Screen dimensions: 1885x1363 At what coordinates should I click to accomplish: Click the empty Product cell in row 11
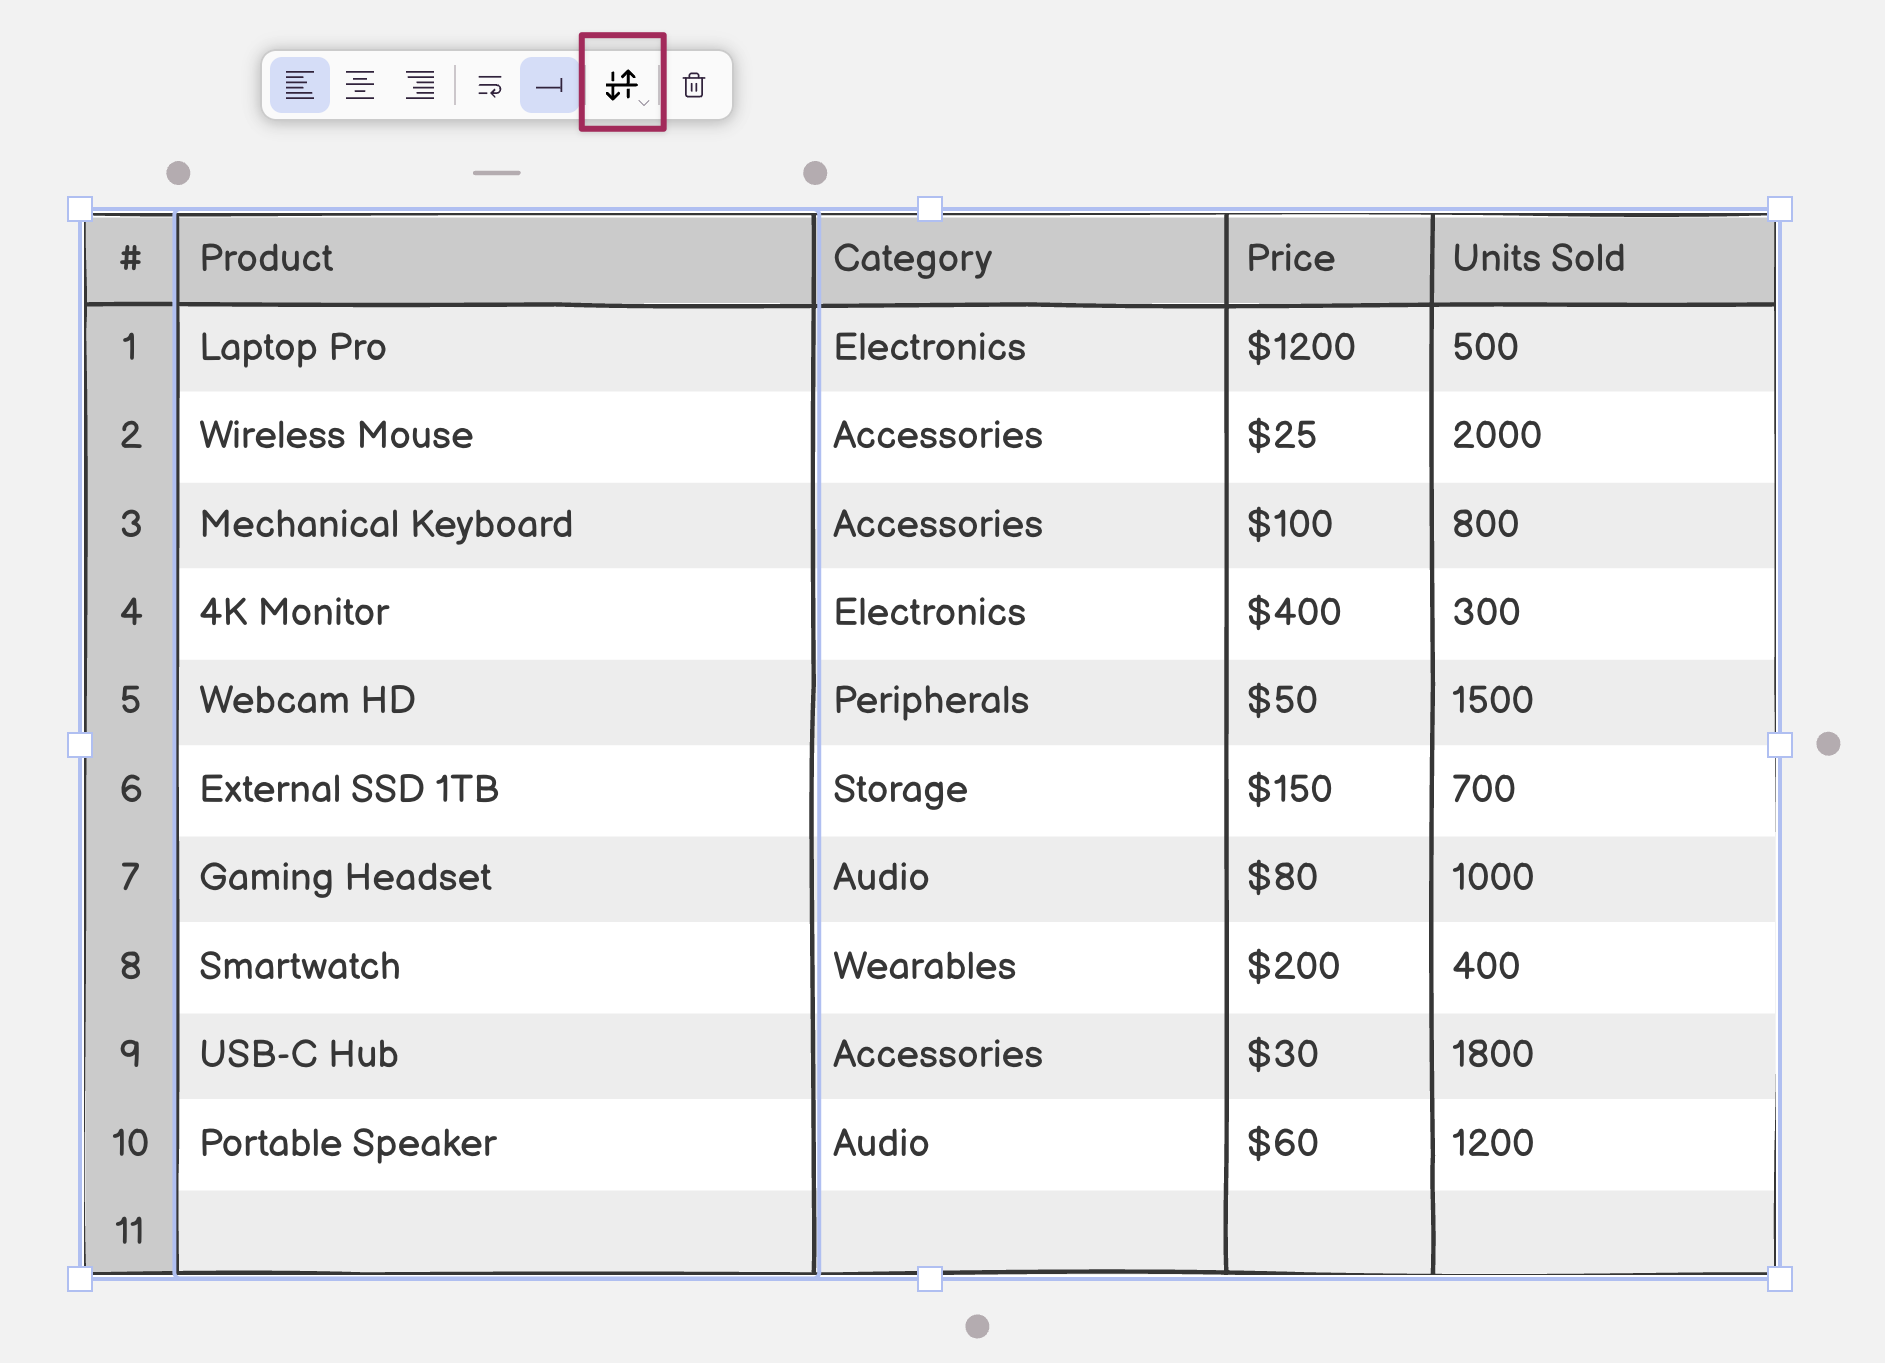[495, 1231]
